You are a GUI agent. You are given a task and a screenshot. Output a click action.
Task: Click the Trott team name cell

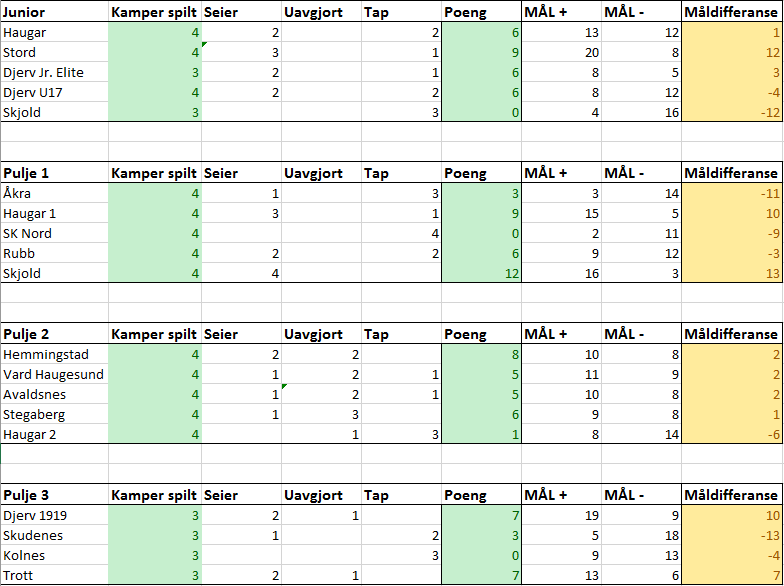54,575
